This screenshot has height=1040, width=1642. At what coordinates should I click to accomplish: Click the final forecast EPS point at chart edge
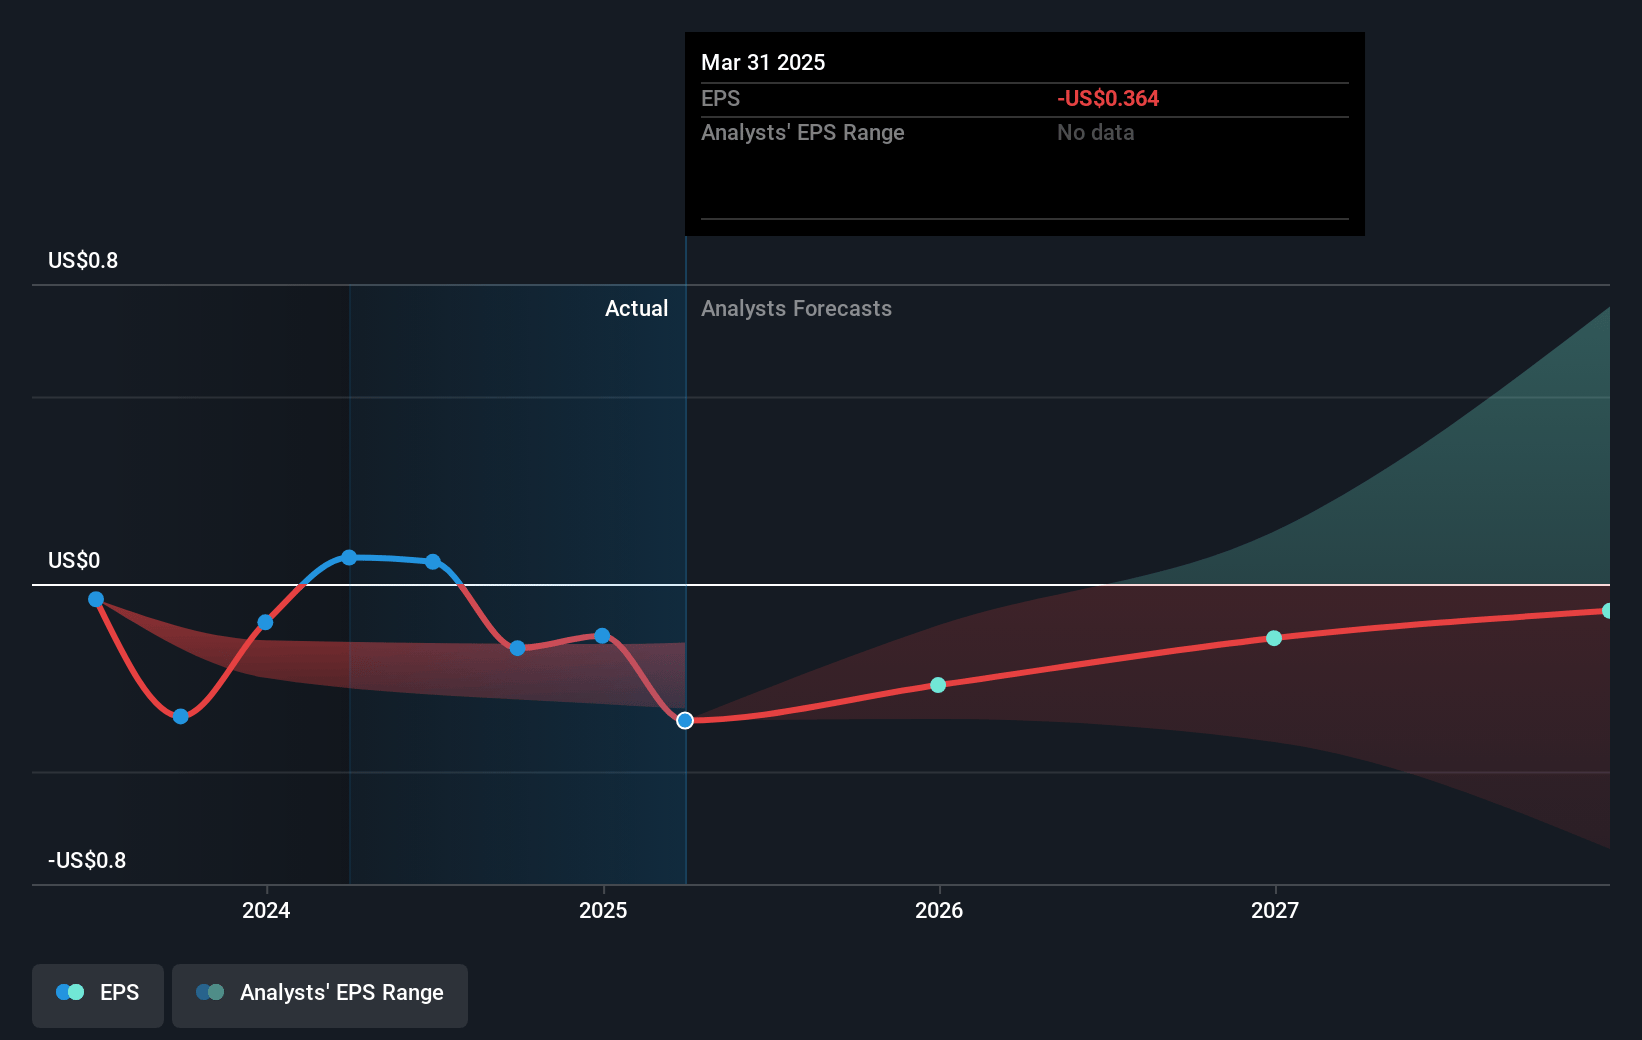pyautogui.click(x=1607, y=611)
